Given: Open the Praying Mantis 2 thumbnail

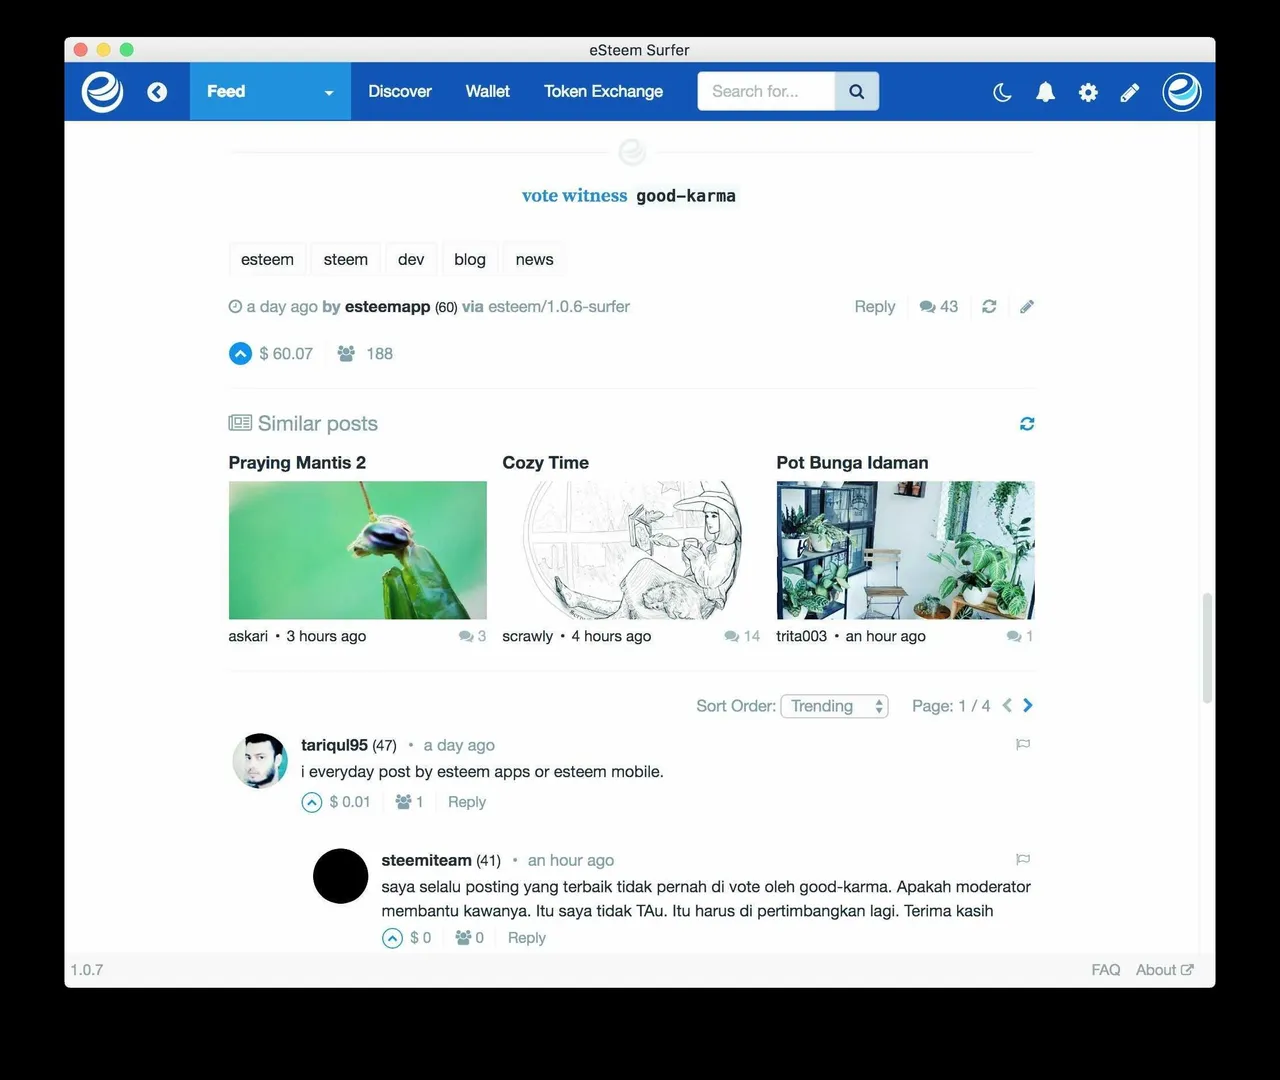Looking at the screenshot, I should click(x=358, y=550).
